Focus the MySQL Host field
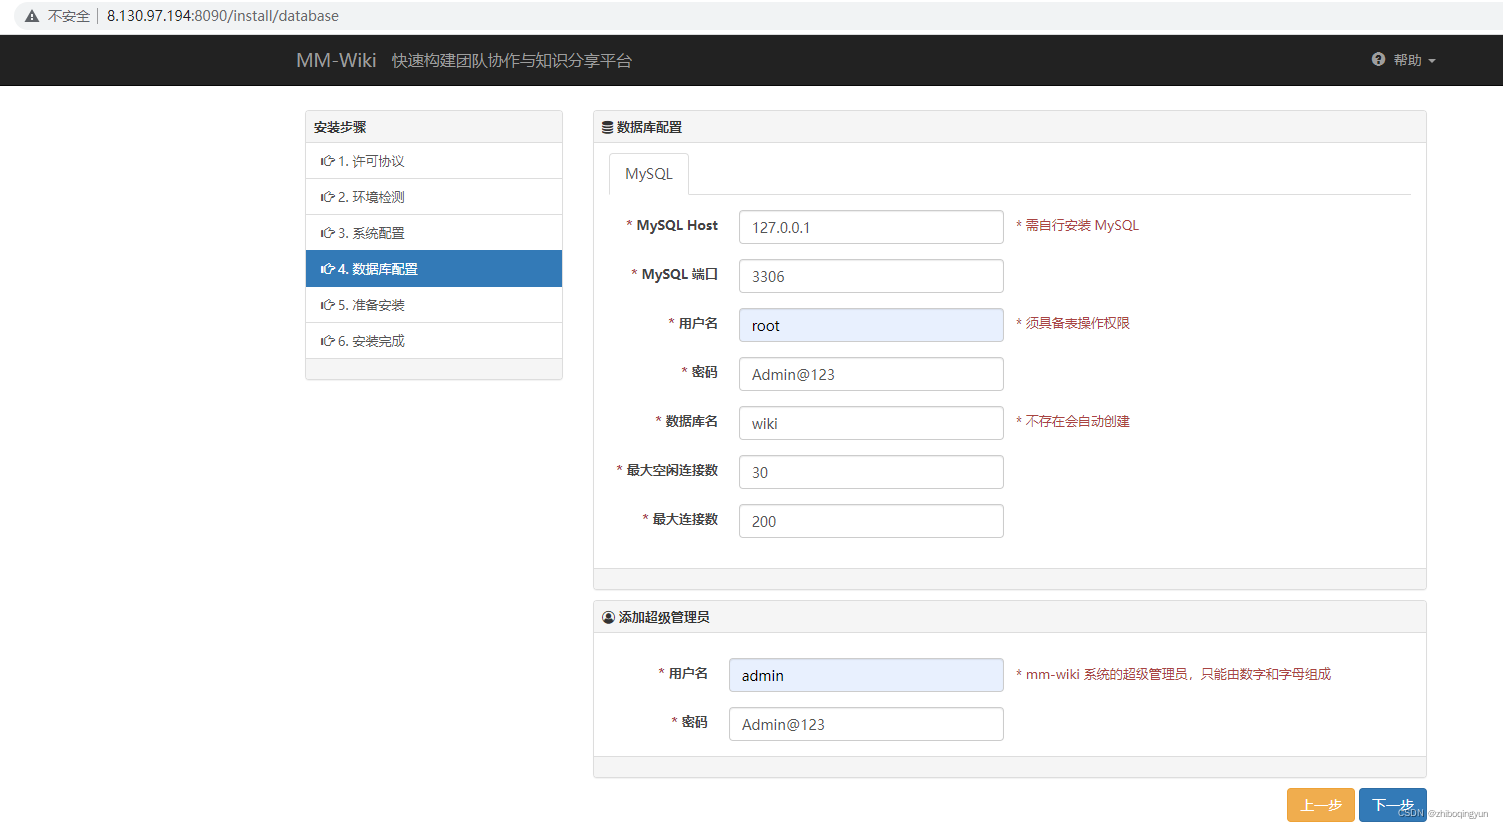 (x=871, y=227)
